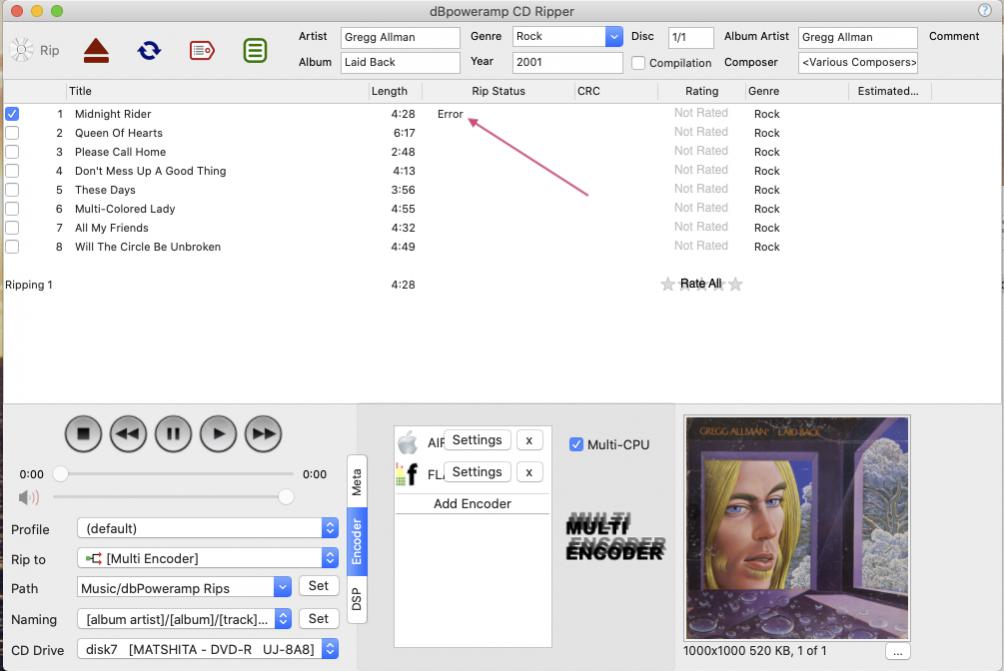Screen dimensions: 1004x671
Task: Click Not Rated for Queen Of Hearts
Action: coord(701,132)
